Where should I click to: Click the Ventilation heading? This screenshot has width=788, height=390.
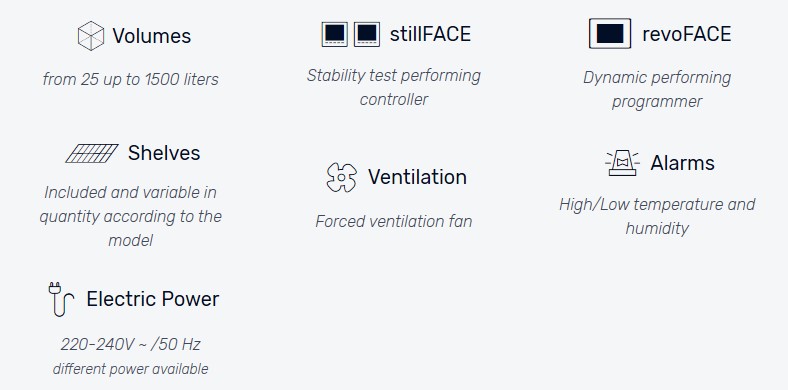click(418, 177)
